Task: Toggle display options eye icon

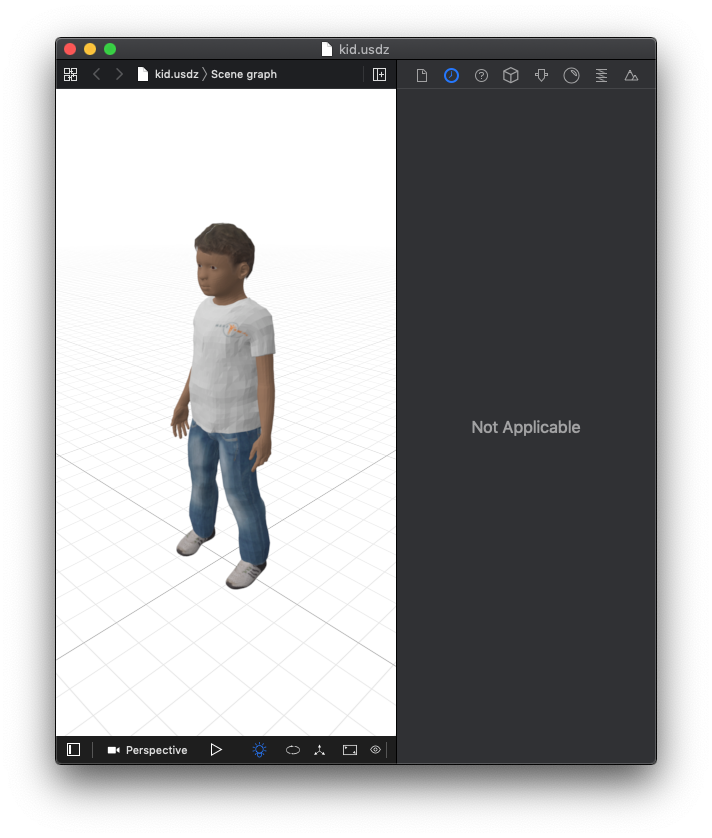Action: [376, 750]
